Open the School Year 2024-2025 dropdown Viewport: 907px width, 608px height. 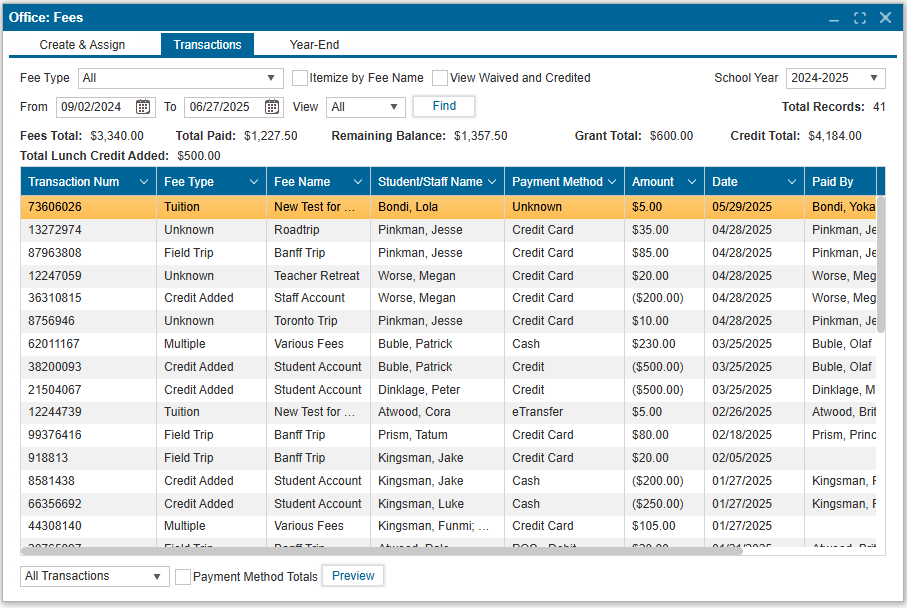873,77
